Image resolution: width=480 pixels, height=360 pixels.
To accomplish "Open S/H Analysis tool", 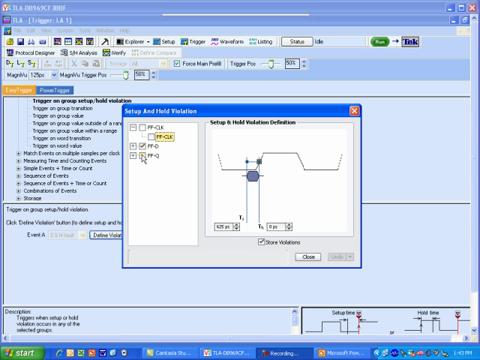I will (79, 53).
